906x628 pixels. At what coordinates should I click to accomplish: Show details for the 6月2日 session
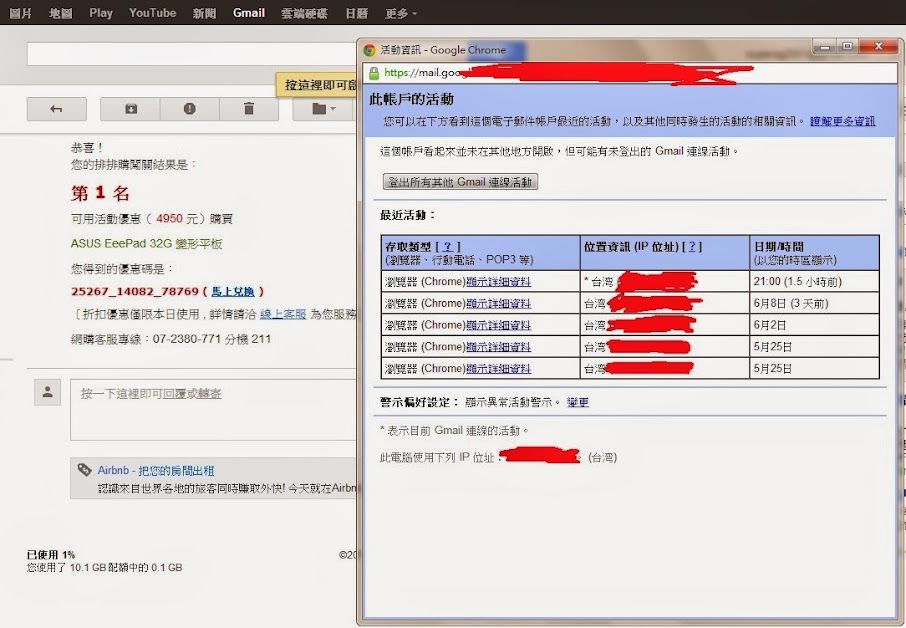coord(498,325)
